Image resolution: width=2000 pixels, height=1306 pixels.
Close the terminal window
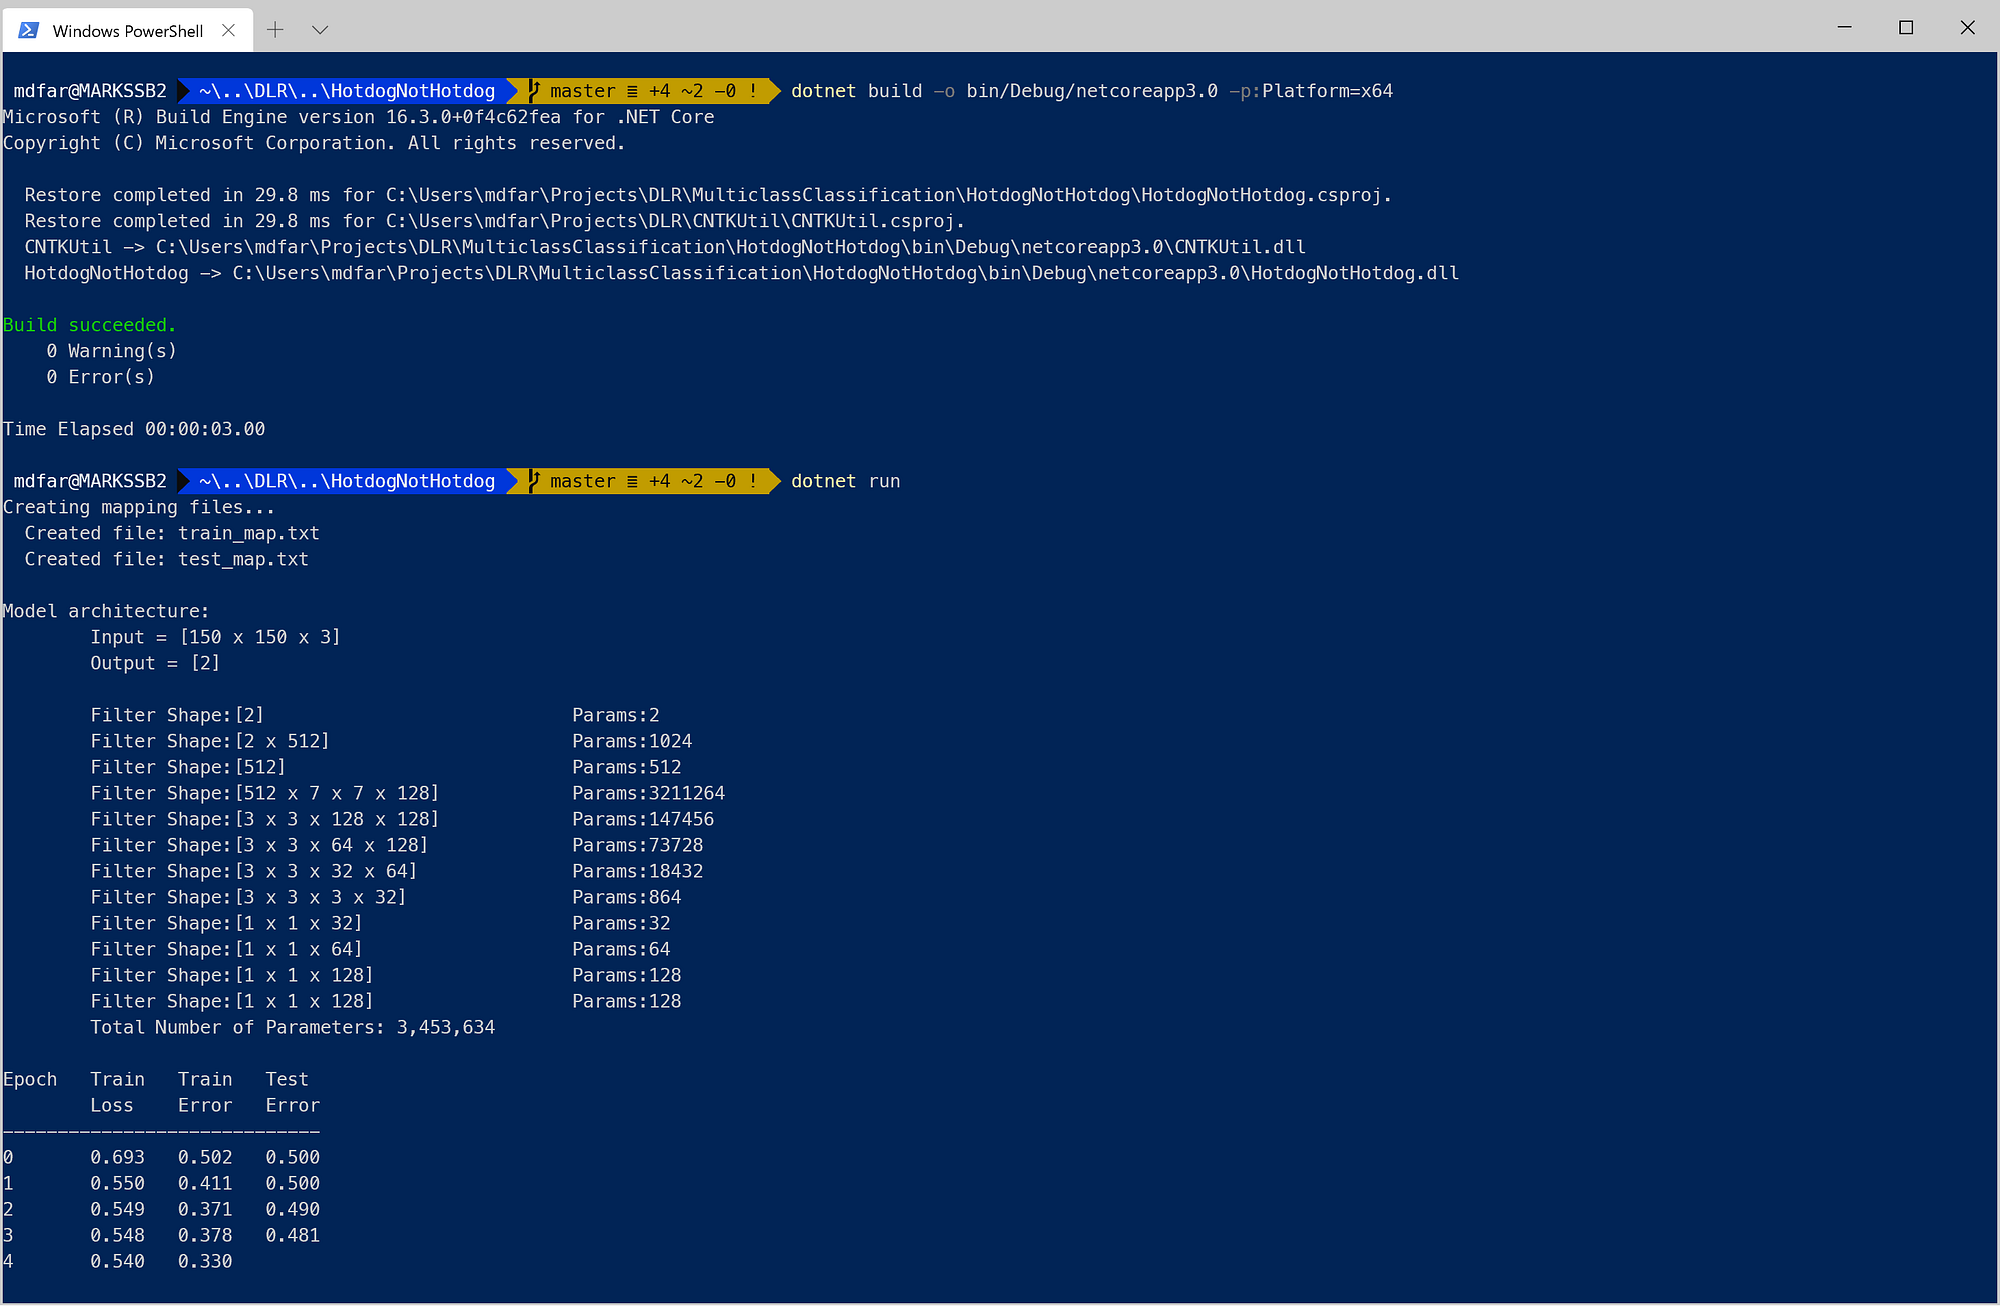[x=1967, y=28]
